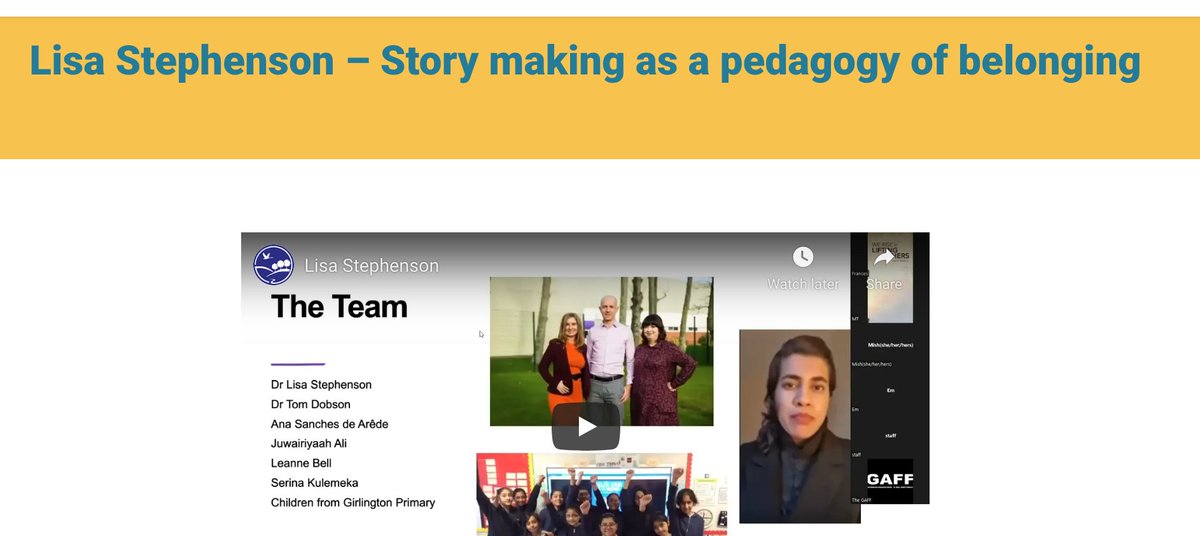The image size is (1200, 536).
Task: Click the name 'Juwairiyaah Ali'
Action: (x=309, y=443)
